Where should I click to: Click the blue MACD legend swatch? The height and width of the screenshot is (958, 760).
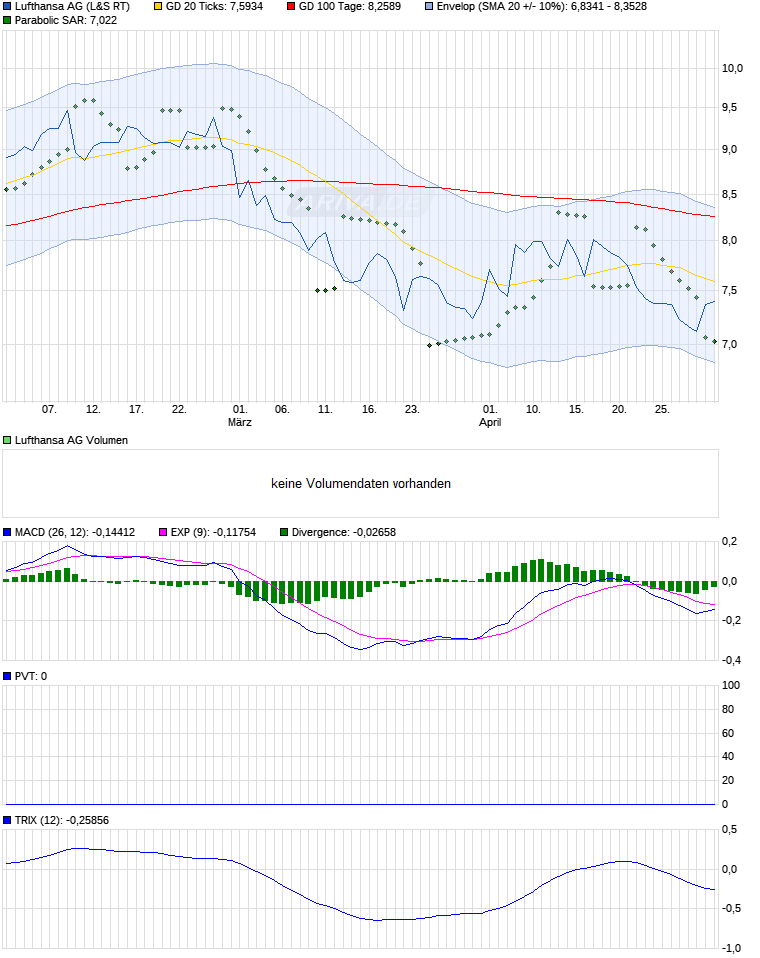(x=7, y=533)
